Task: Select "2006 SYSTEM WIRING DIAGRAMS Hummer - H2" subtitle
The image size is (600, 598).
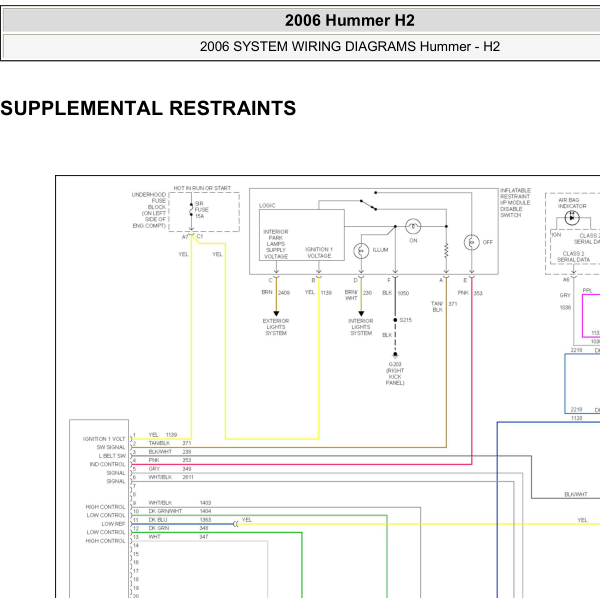Action: pos(350,46)
